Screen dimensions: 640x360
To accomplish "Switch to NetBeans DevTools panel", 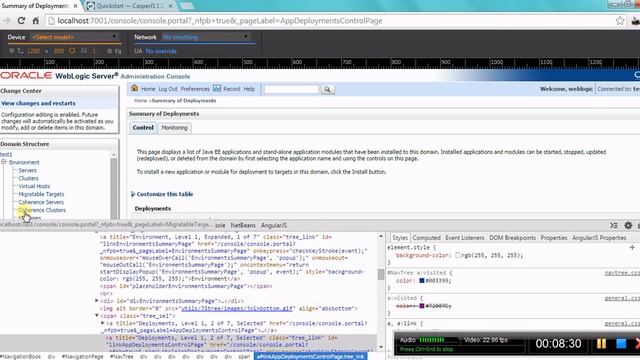I will point(242,225).
